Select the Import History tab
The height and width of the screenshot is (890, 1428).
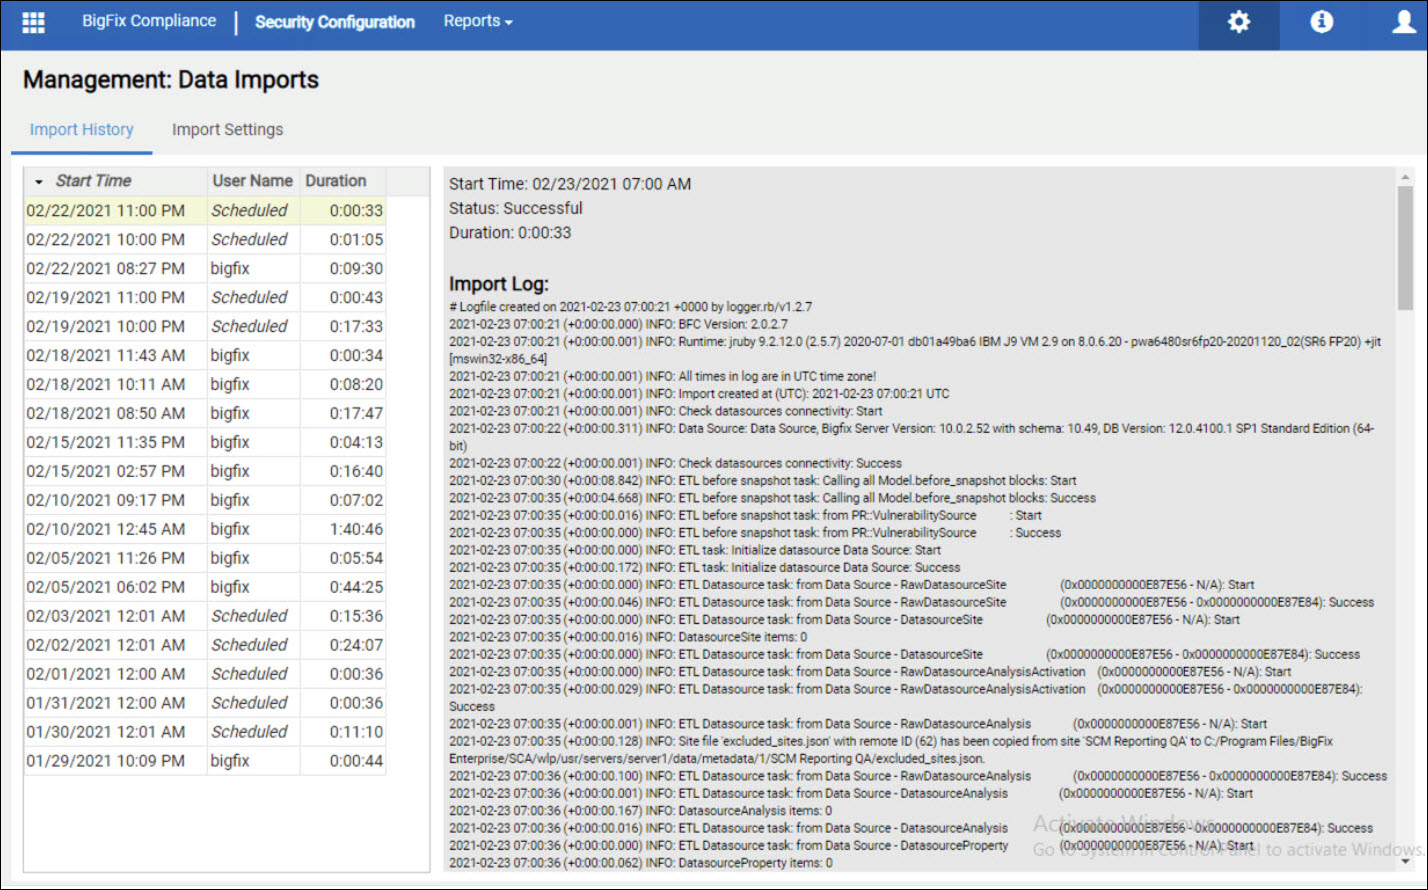(x=81, y=129)
